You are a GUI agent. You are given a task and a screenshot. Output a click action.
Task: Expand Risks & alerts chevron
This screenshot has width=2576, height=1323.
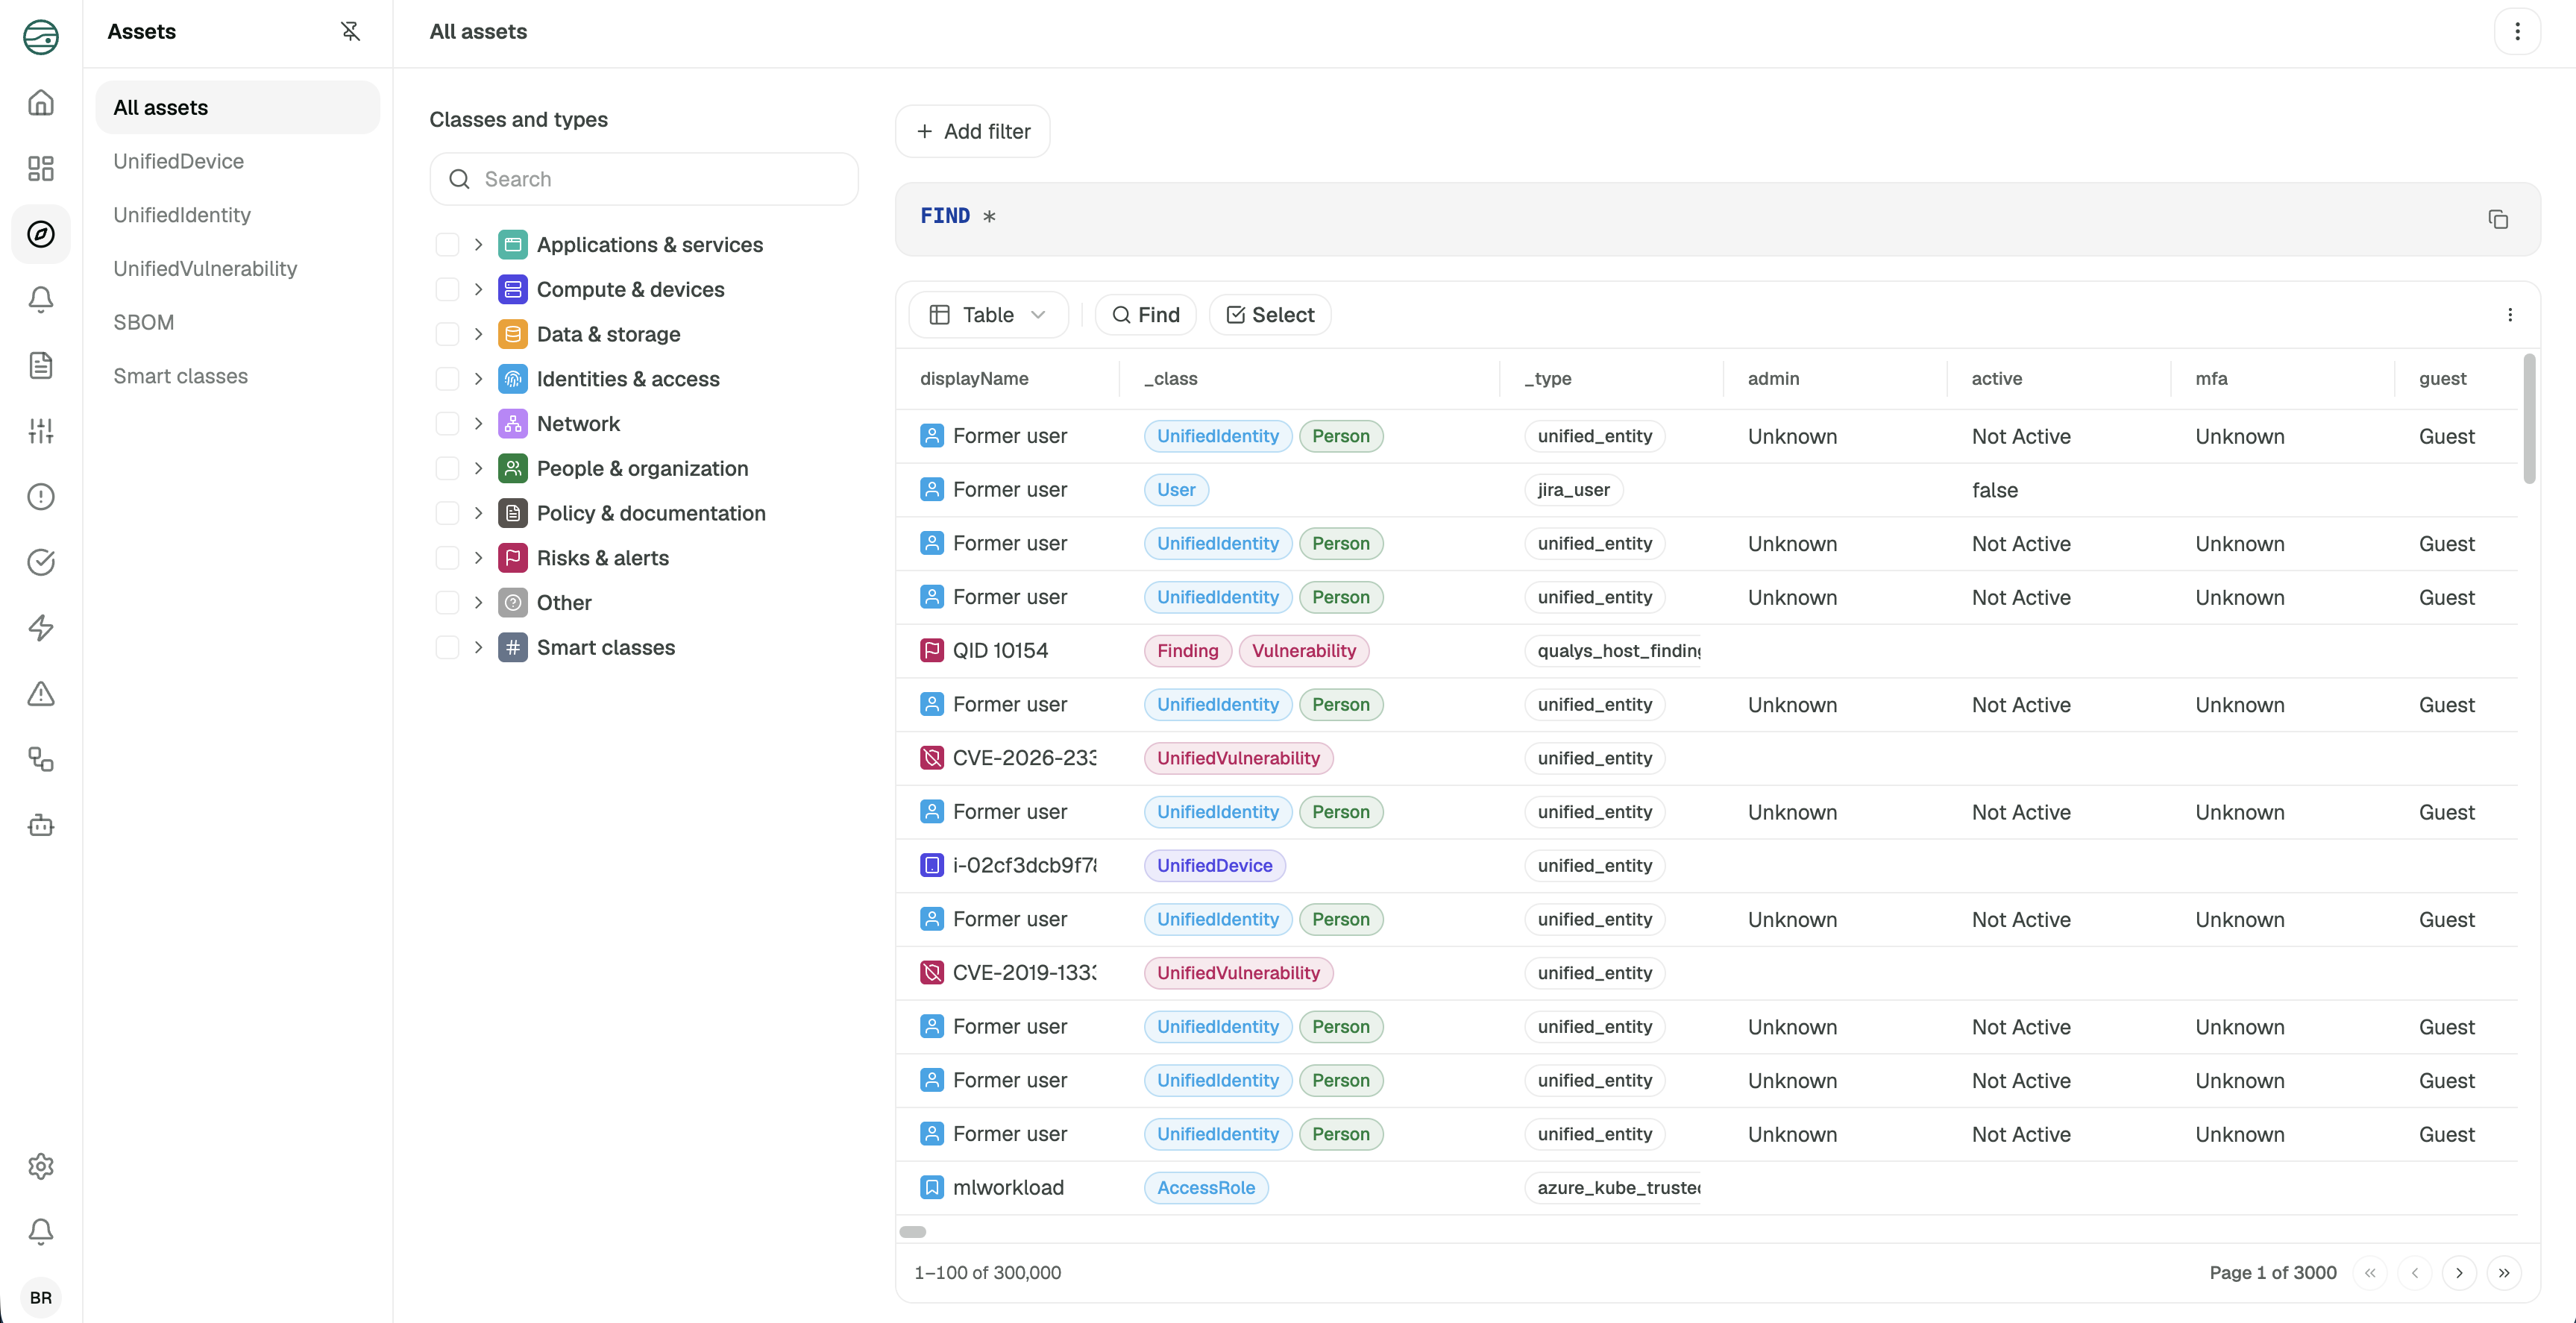pyautogui.click(x=479, y=558)
